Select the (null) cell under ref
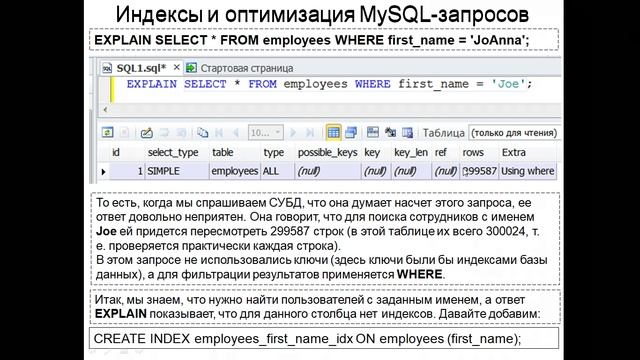640x360 pixels. tap(445, 171)
